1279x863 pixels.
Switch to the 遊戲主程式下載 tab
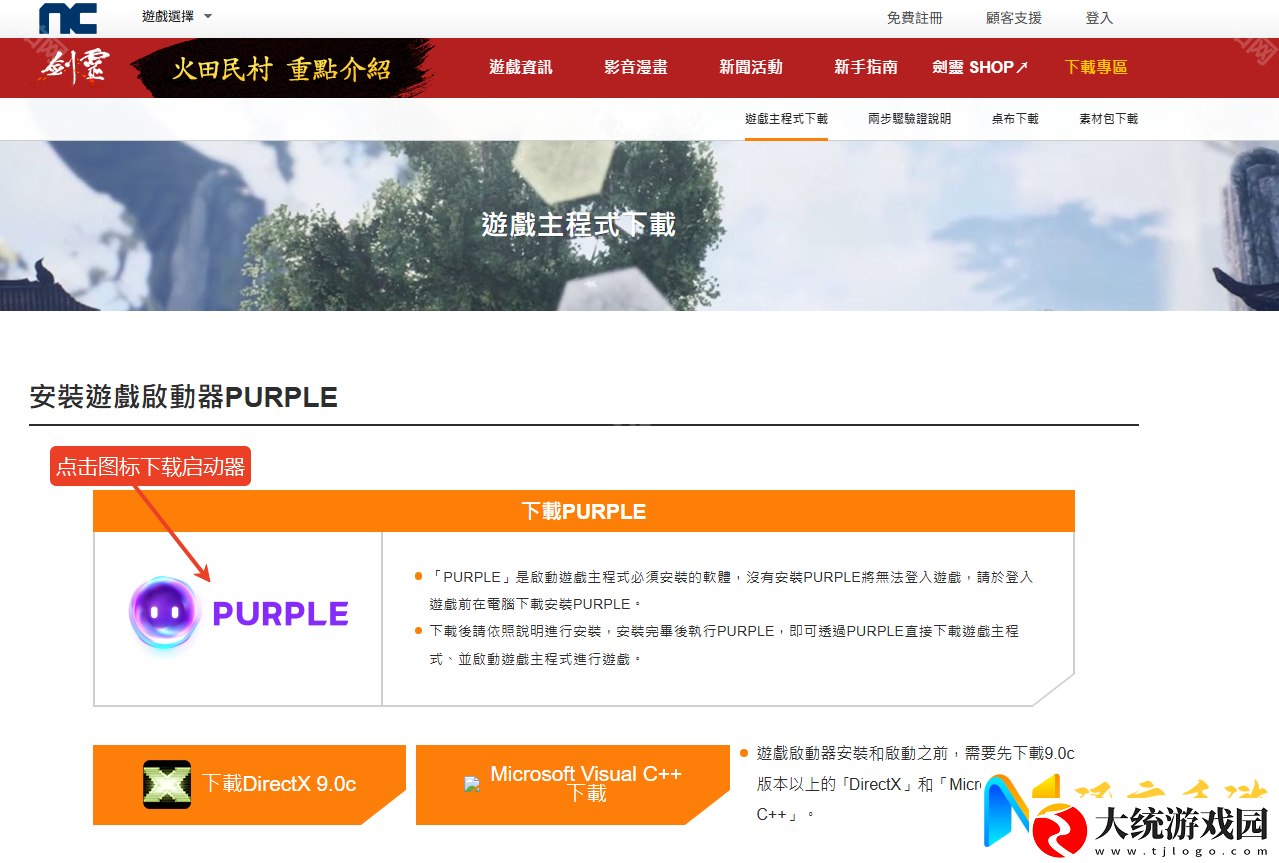[x=786, y=119]
